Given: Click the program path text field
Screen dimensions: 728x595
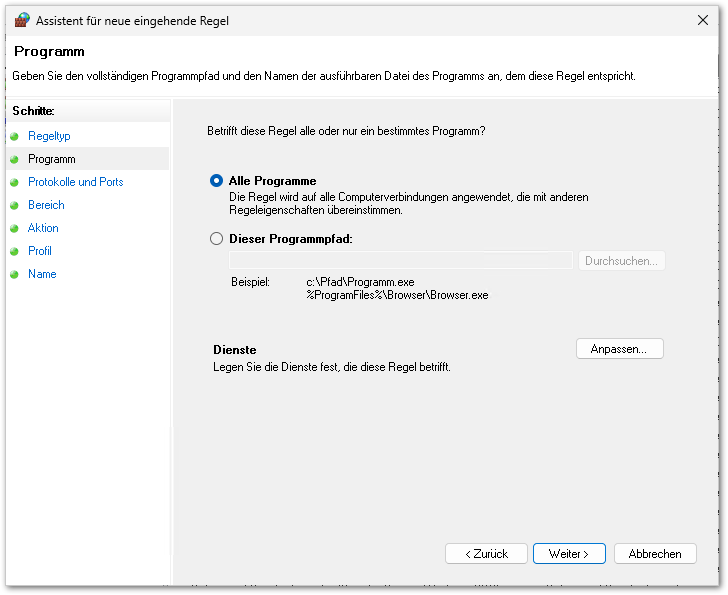Looking at the screenshot, I should pos(401,261).
